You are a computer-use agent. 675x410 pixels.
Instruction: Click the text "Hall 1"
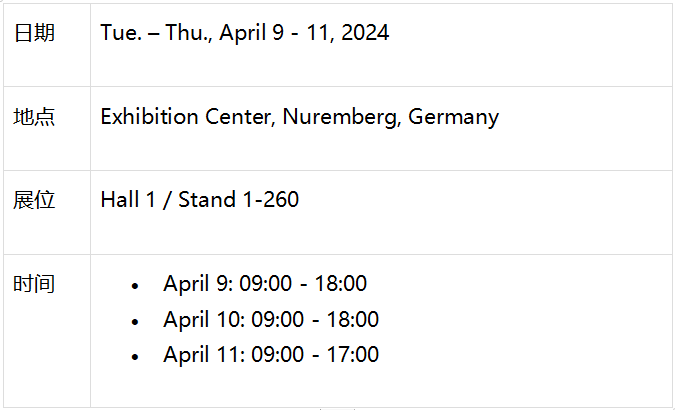pos(135,200)
